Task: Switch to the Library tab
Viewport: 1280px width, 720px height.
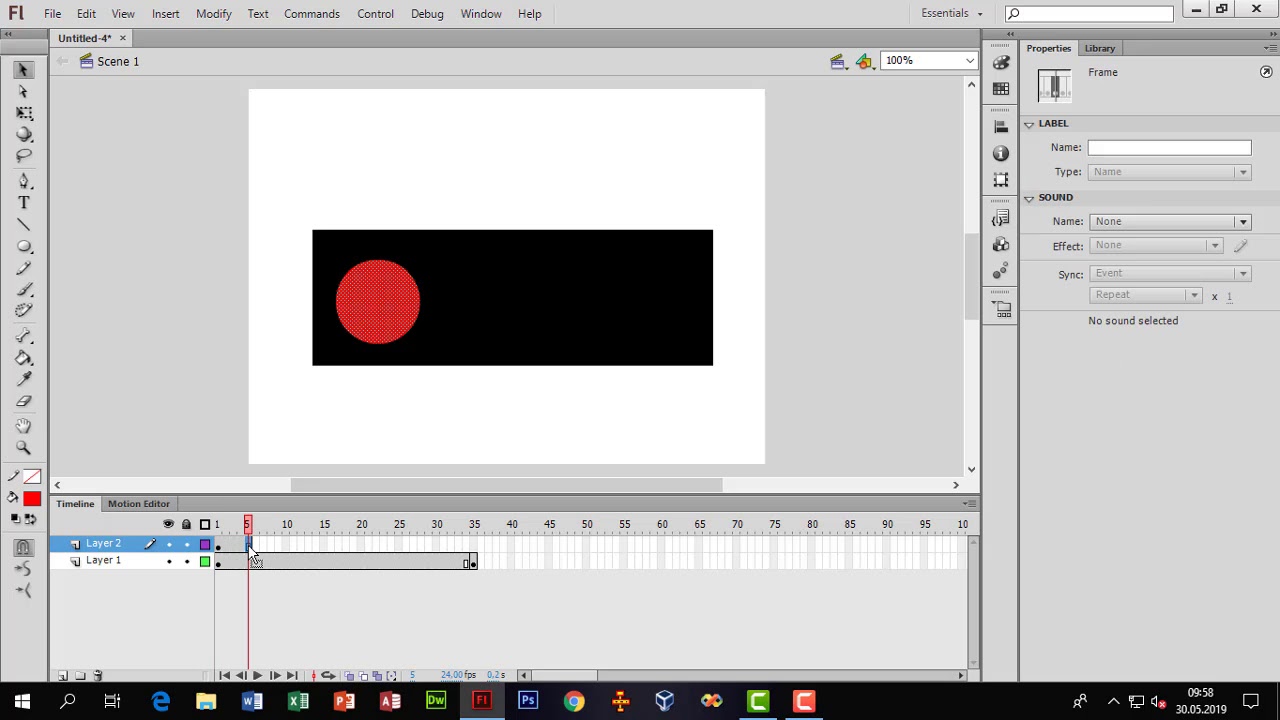Action: pyautogui.click(x=1099, y=48)
